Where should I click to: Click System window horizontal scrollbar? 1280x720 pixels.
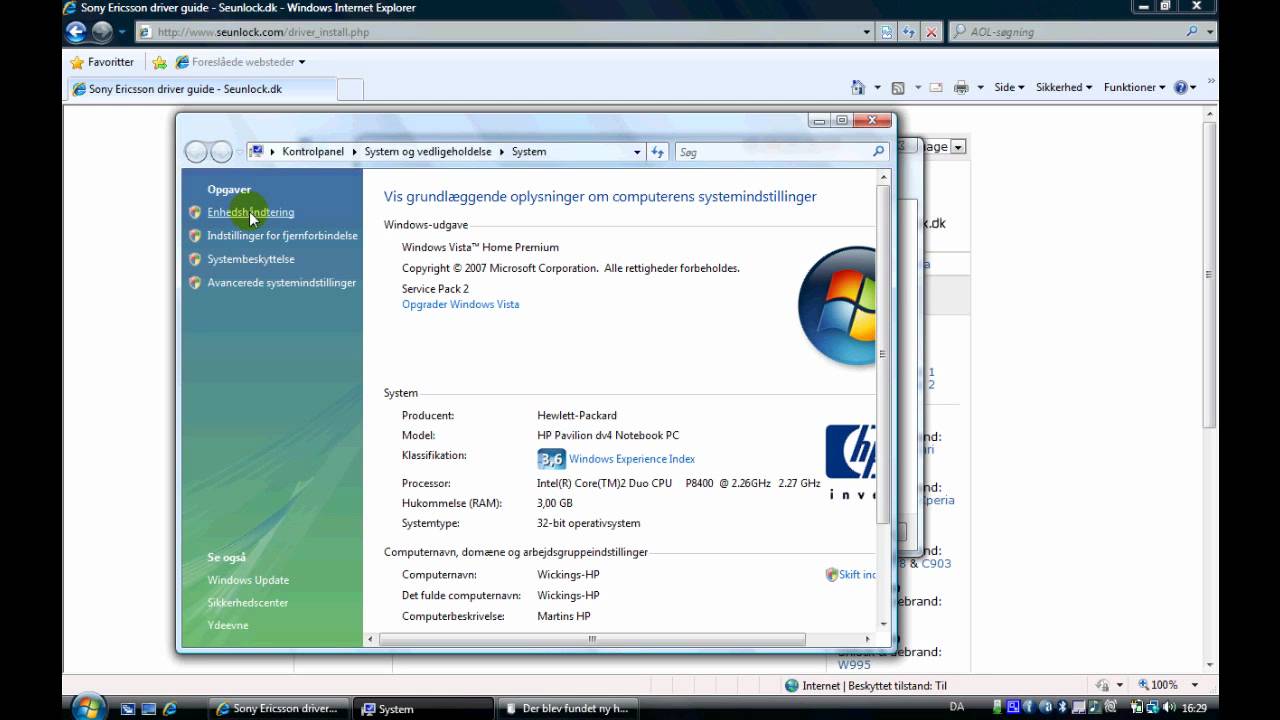pyautogui.click(x=592, y=639)
